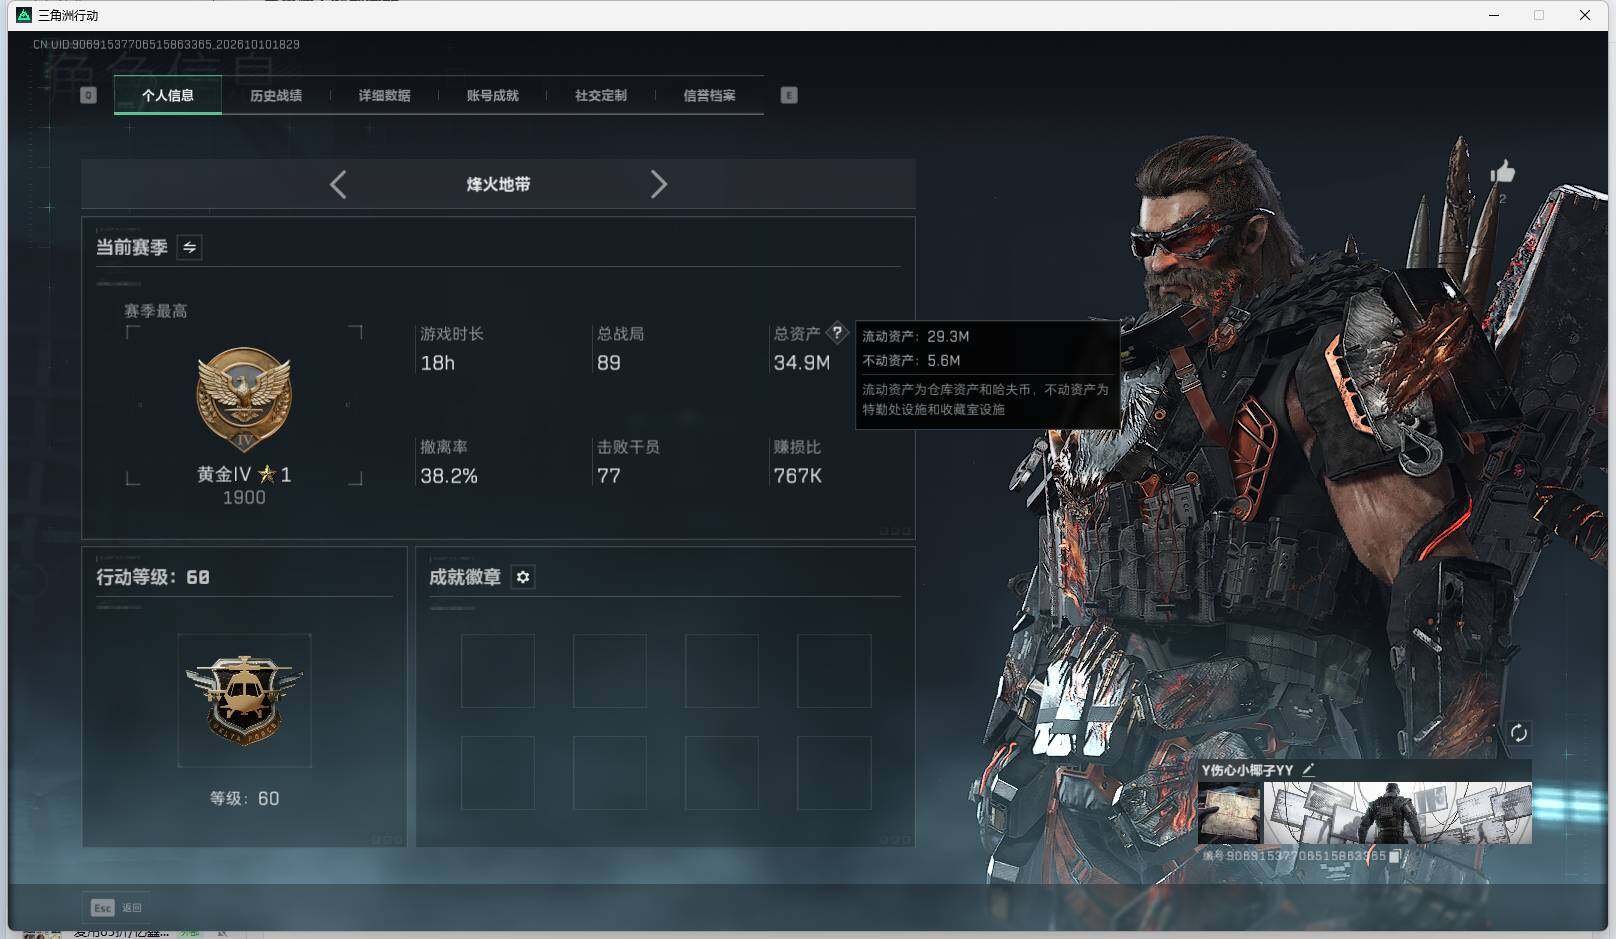This screenshot has height=939, width=1616.
Task: Copy player ID with the copy icon
Action: (x=1396, y=856)
